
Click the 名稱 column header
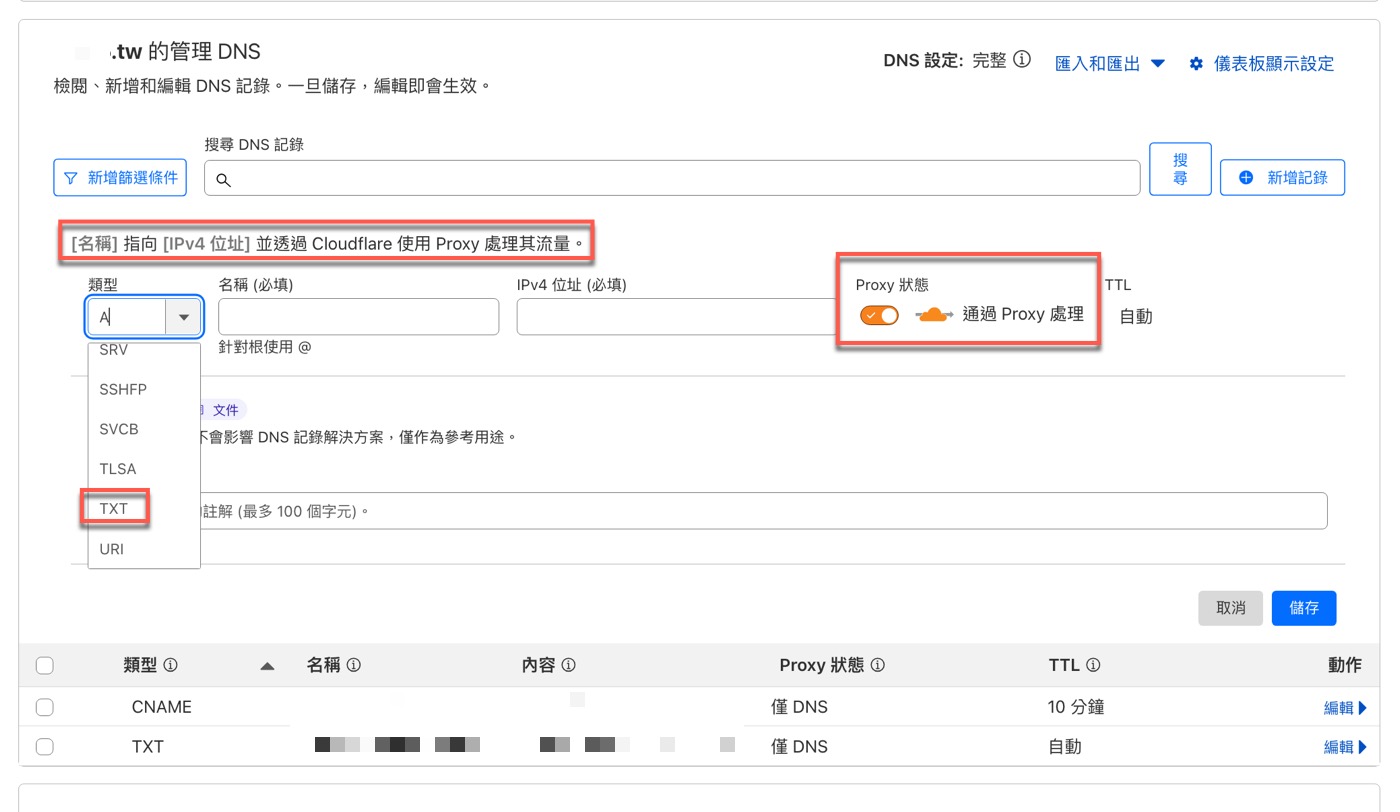[324, 665]
